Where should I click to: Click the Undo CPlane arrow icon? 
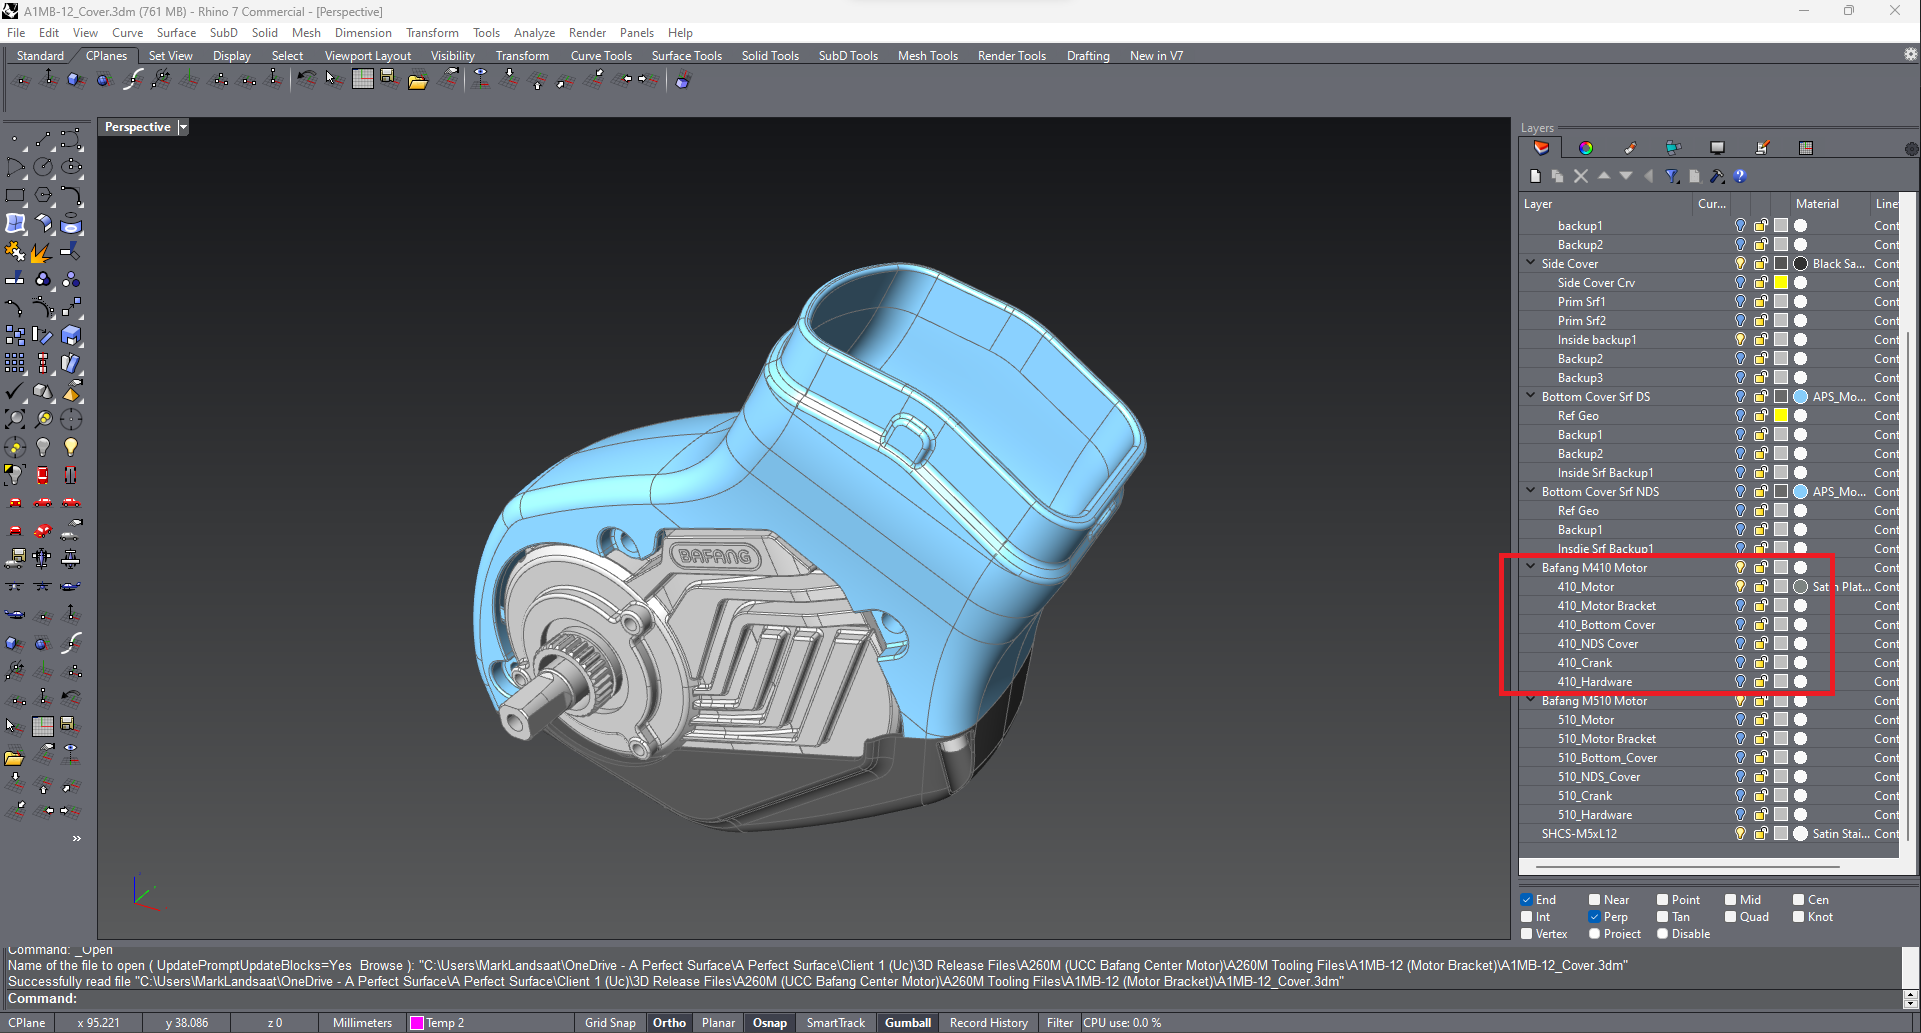pos(306,79)
